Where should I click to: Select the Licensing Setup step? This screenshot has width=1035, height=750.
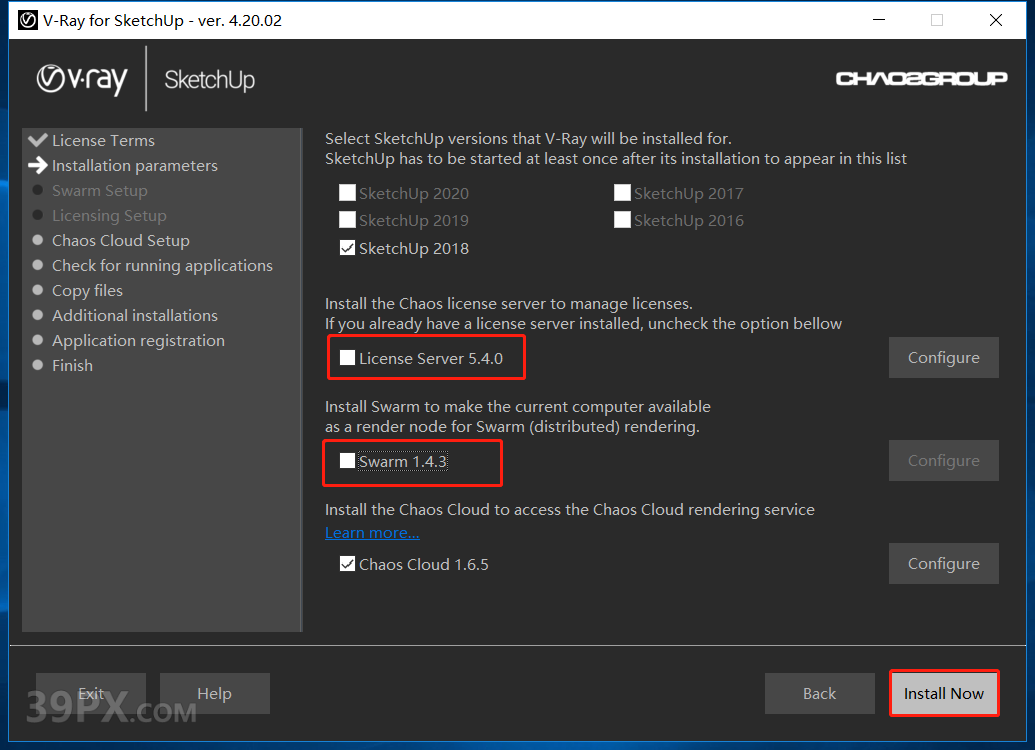[x=109, y=216]
